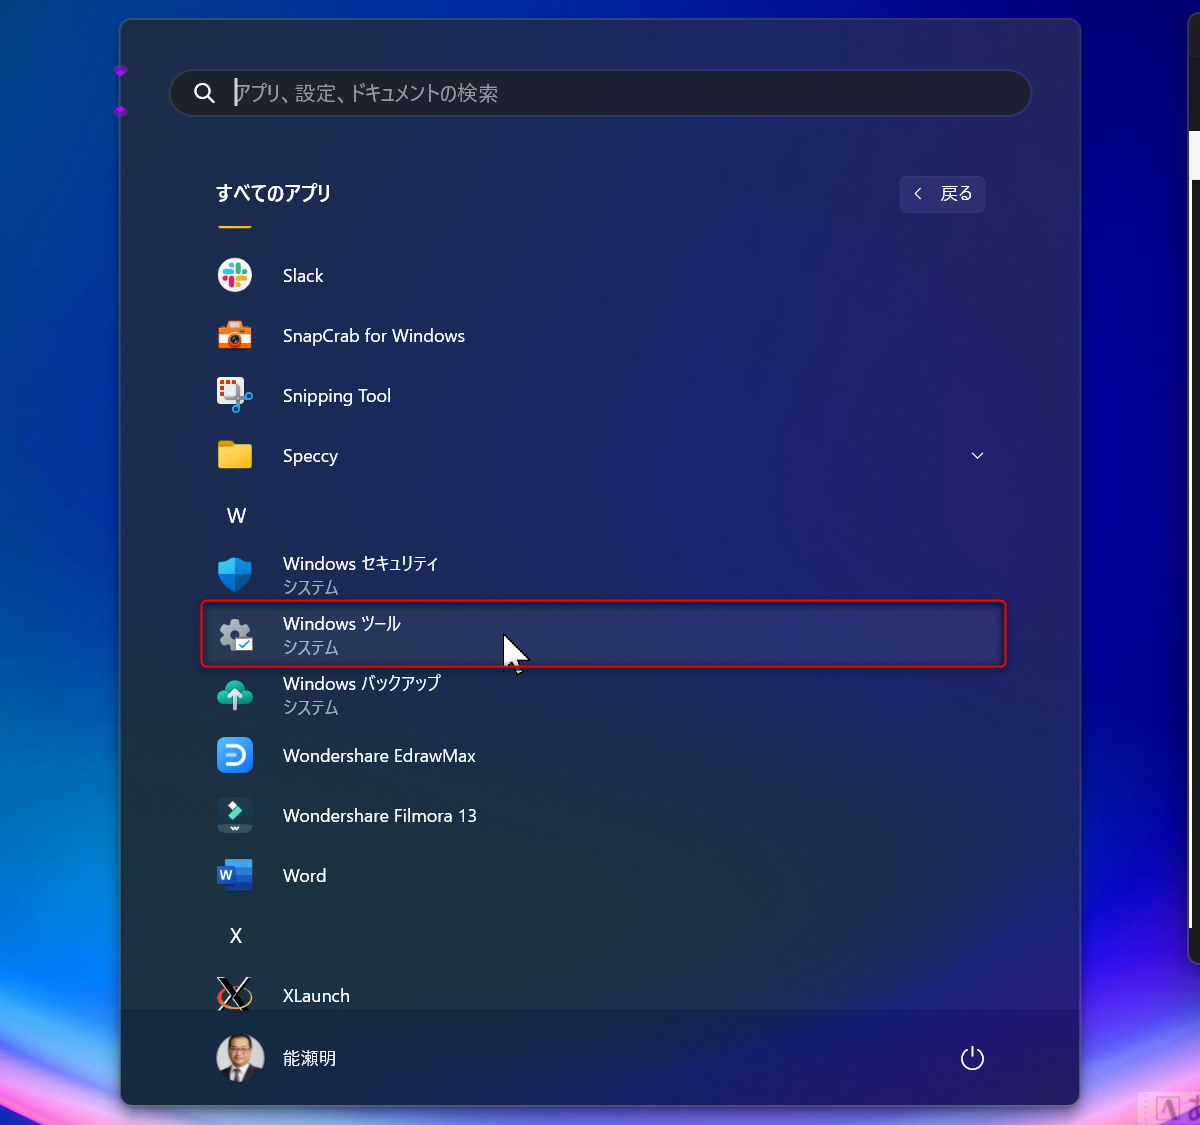Open Microsoft Word icon
Viewport: 1200px width, 1125px height.
(235, 875)
